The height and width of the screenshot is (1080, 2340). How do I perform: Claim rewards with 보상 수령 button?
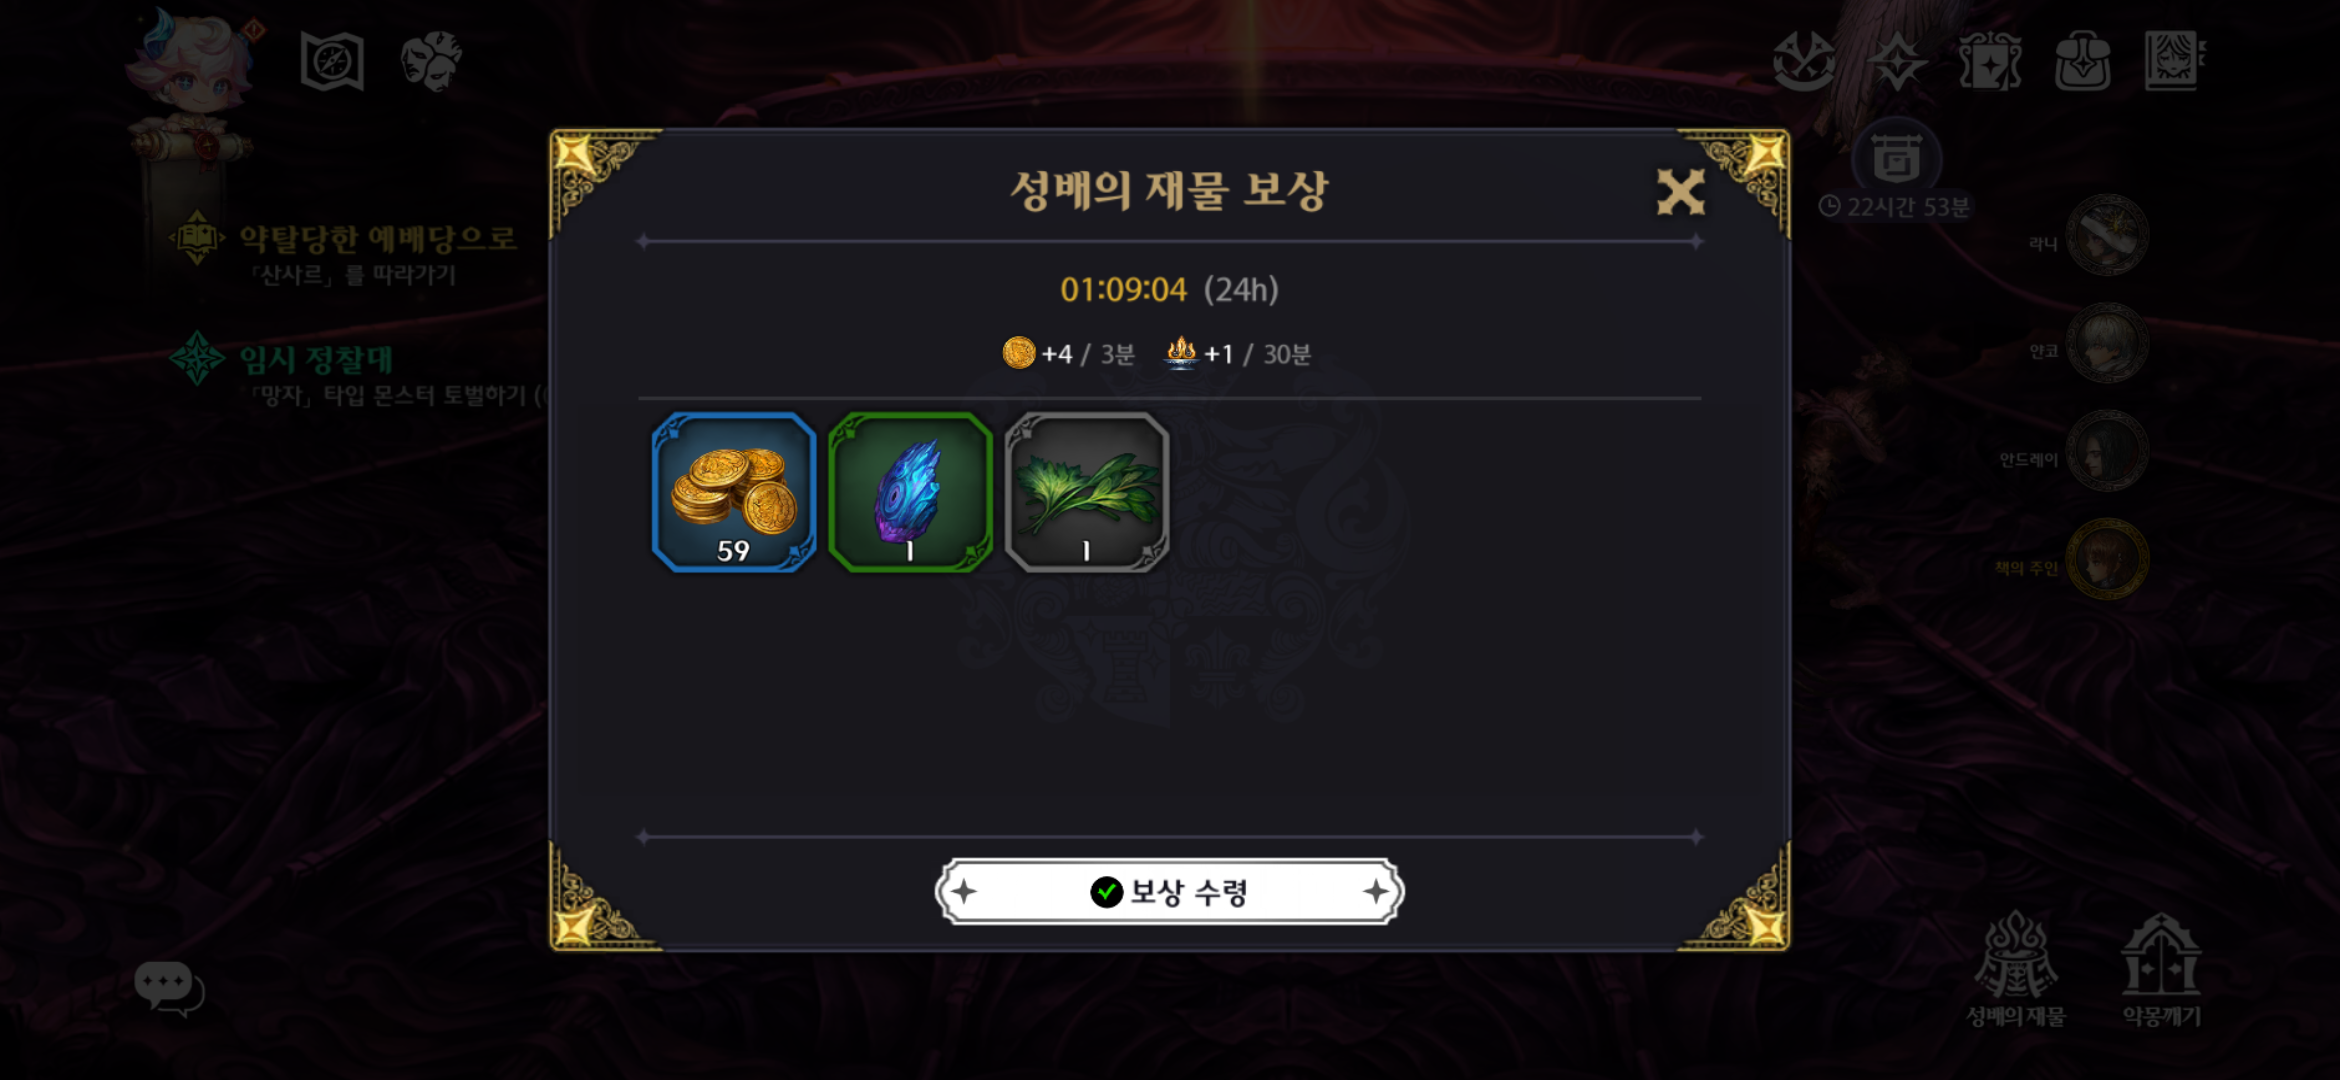click(x=1169, y=891)
